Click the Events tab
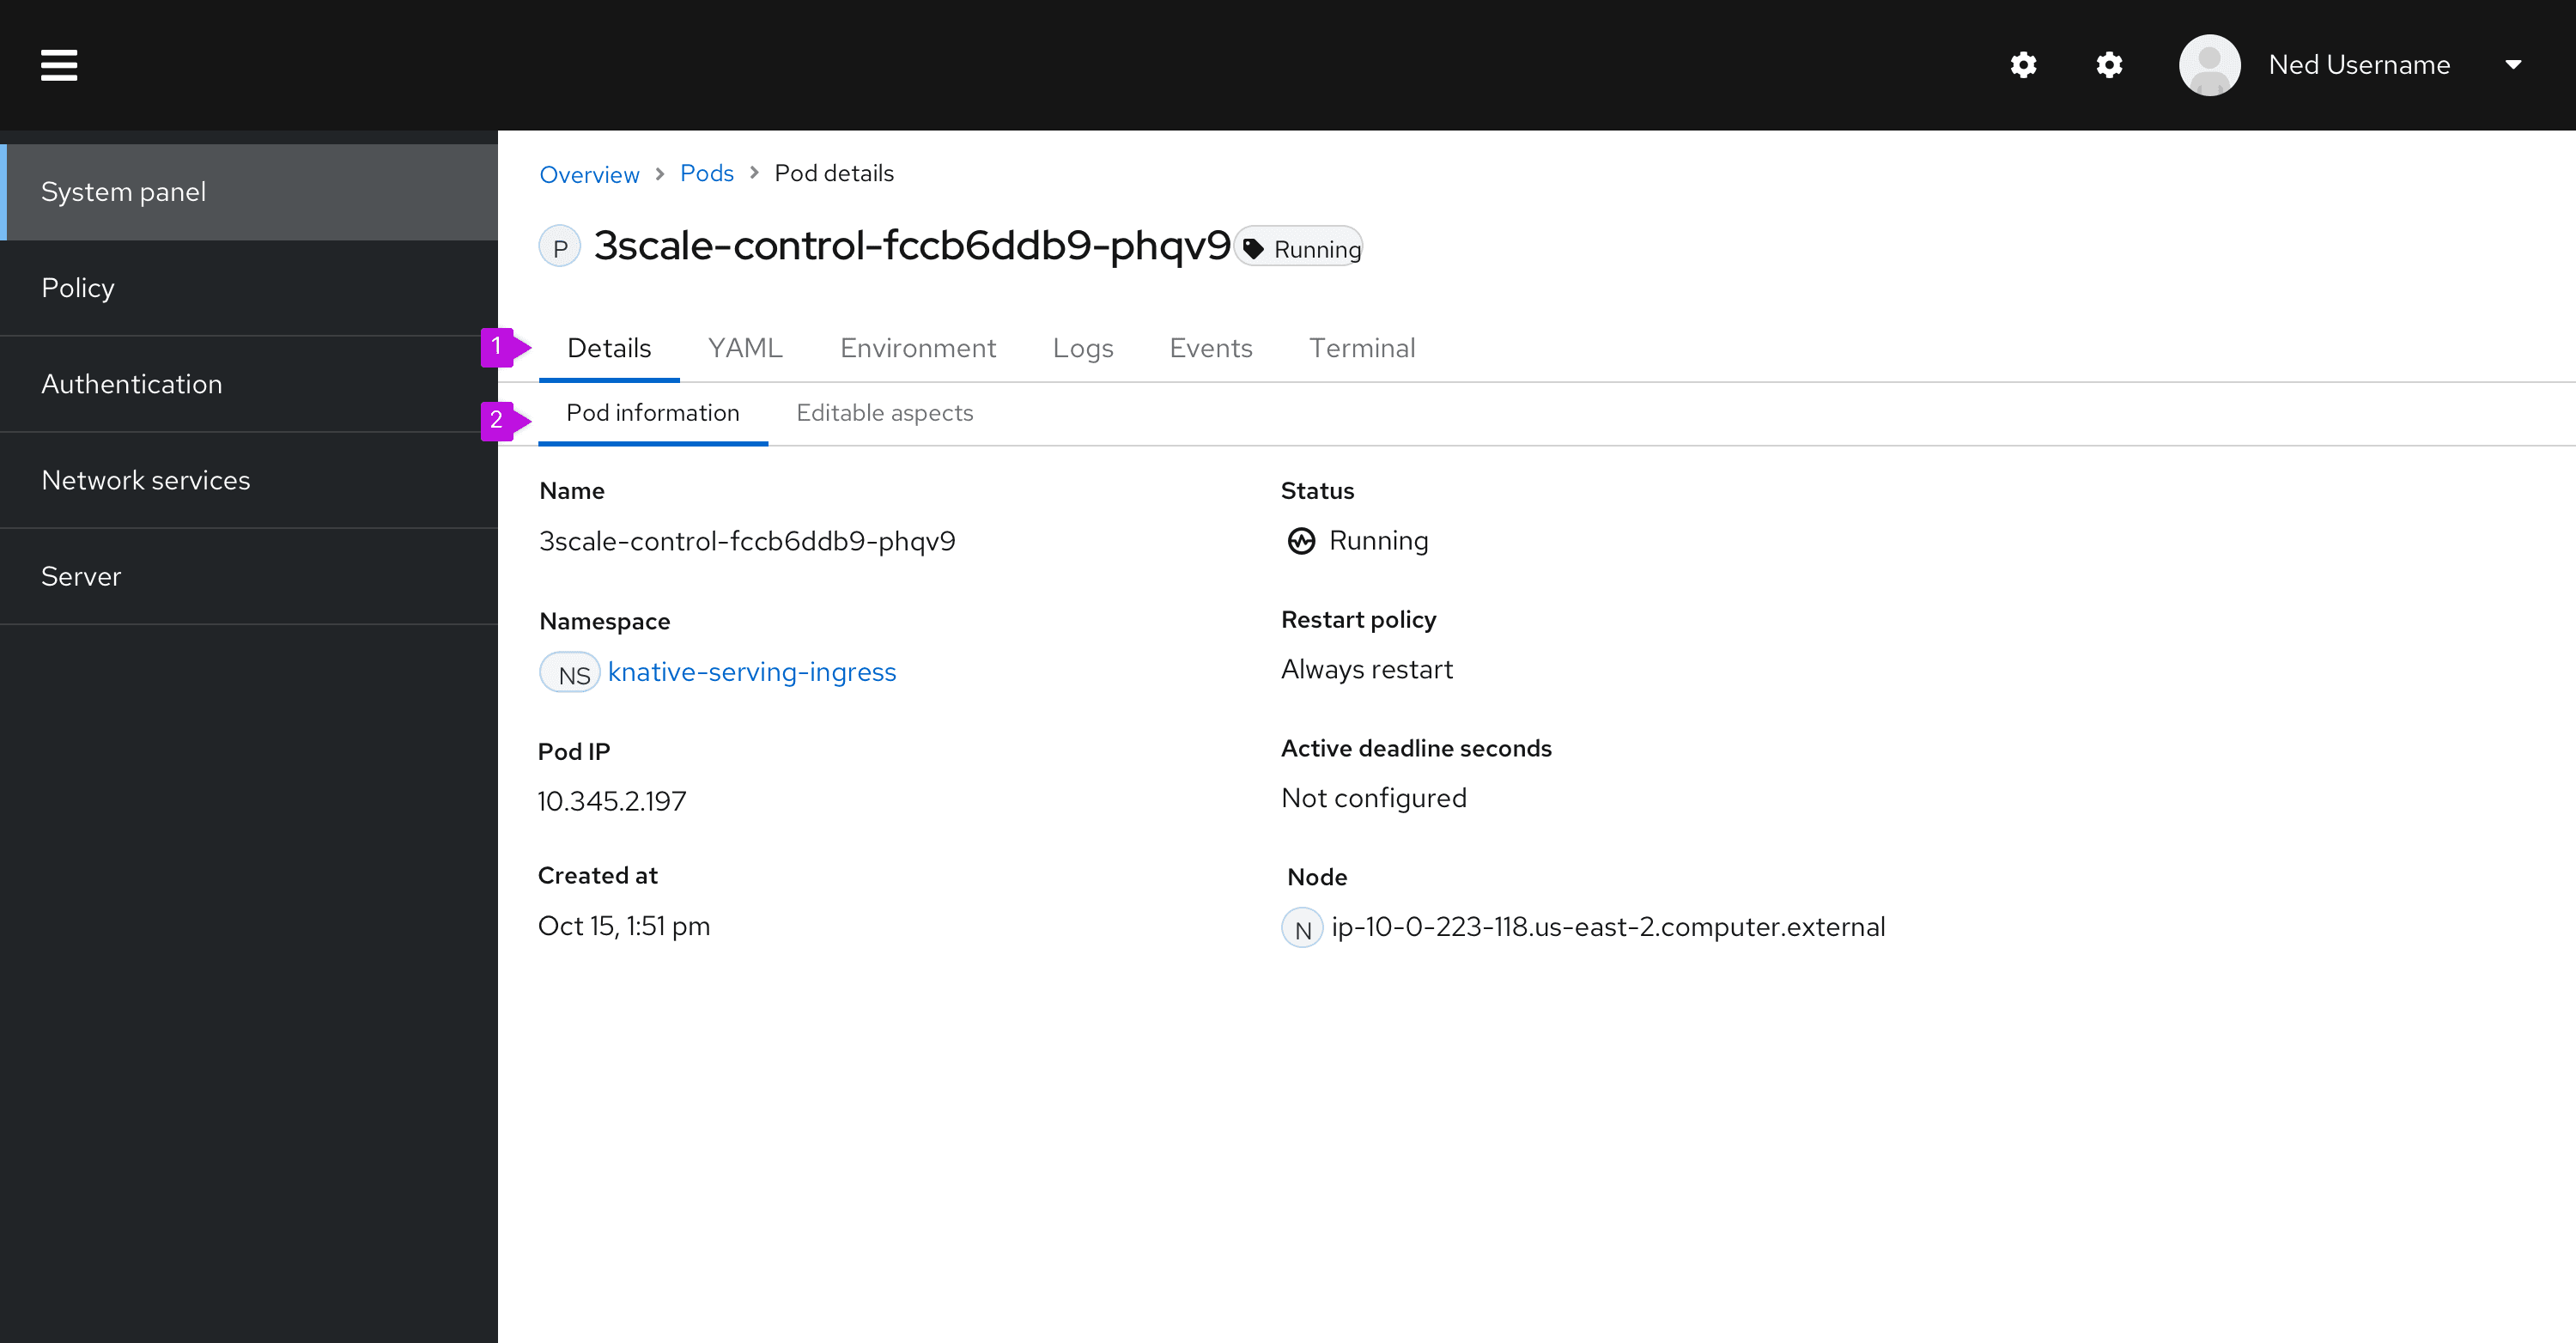Viewport: 2576px width, 1343px height. pos(1210,348)
